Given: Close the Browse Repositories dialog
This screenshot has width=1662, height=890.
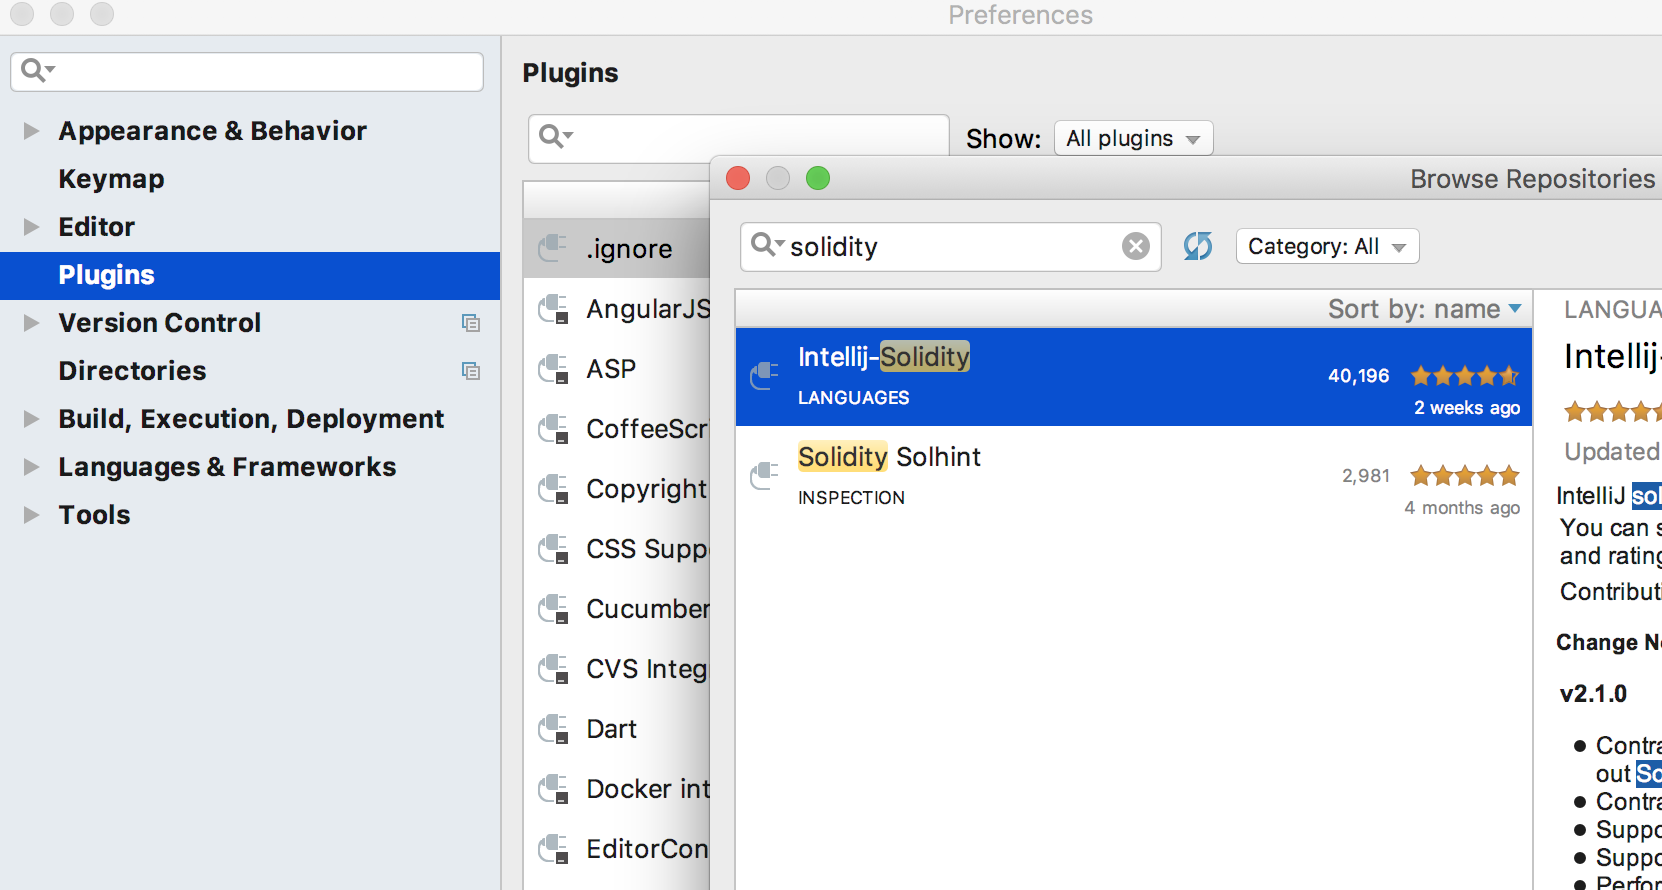Looking at the screenshot, I should coord(738,178).
